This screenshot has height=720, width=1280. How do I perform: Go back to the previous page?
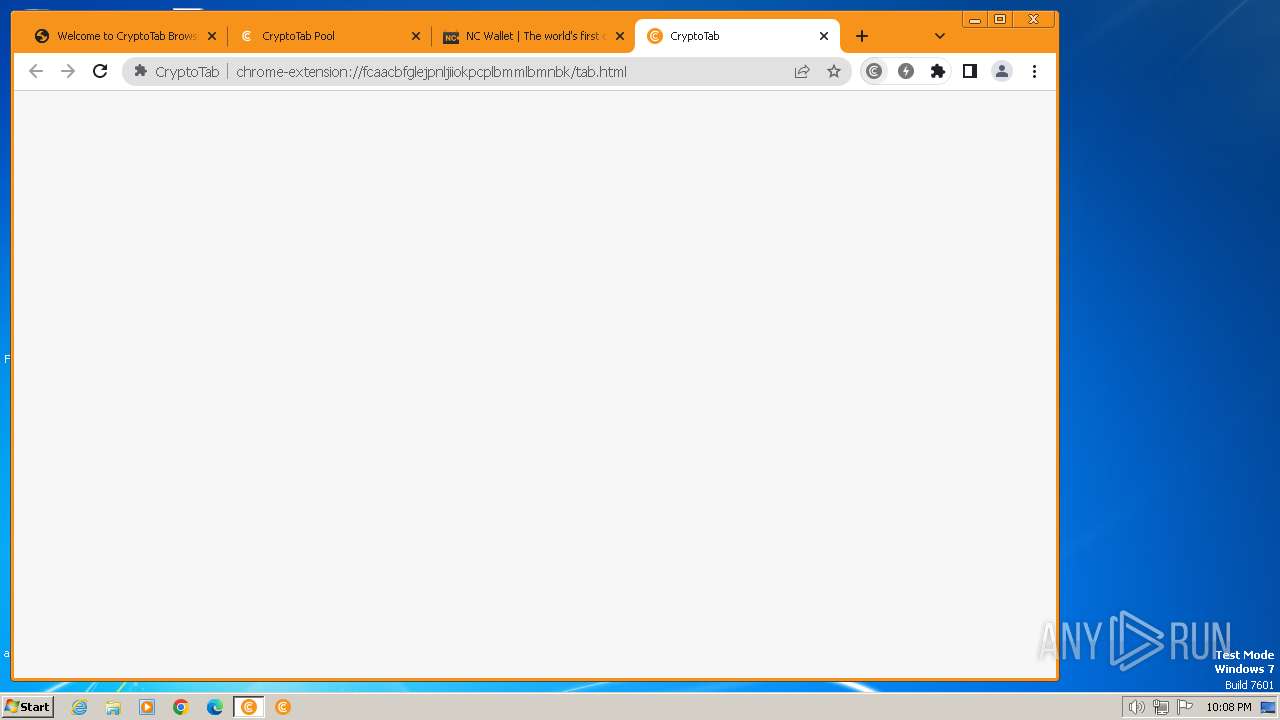tap(36, 71)
